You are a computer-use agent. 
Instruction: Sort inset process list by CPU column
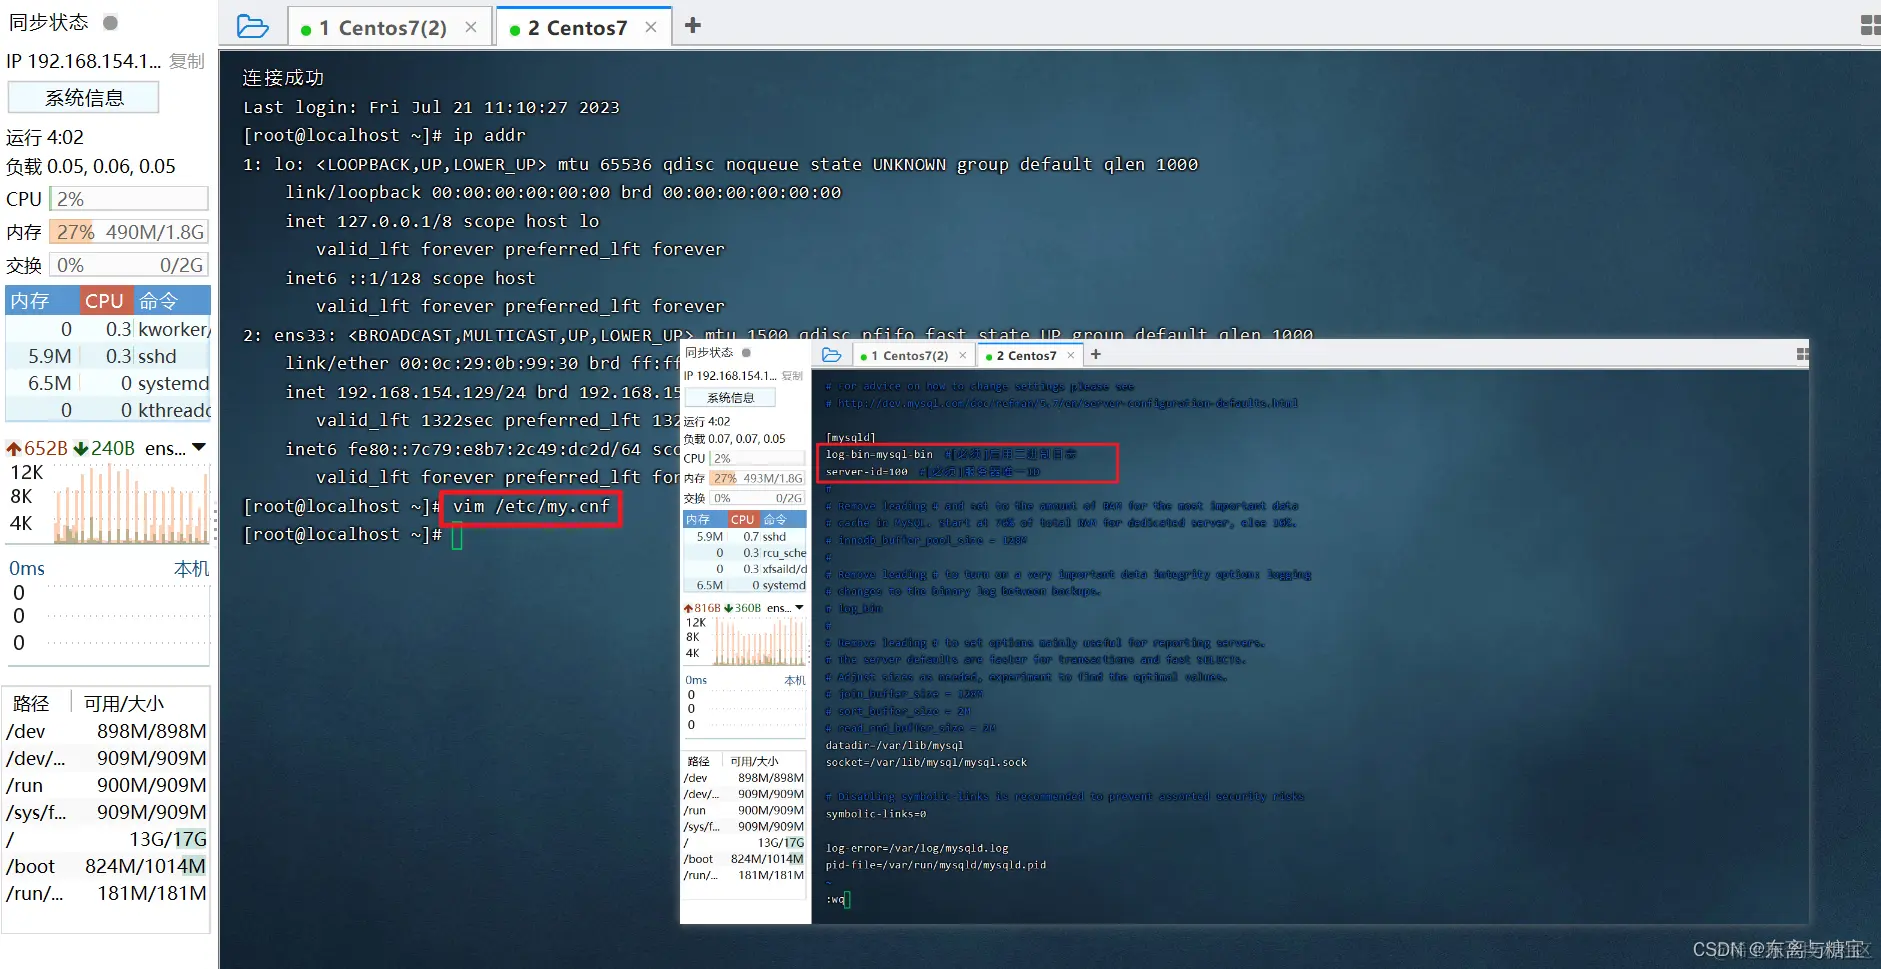tap(743, 520)
